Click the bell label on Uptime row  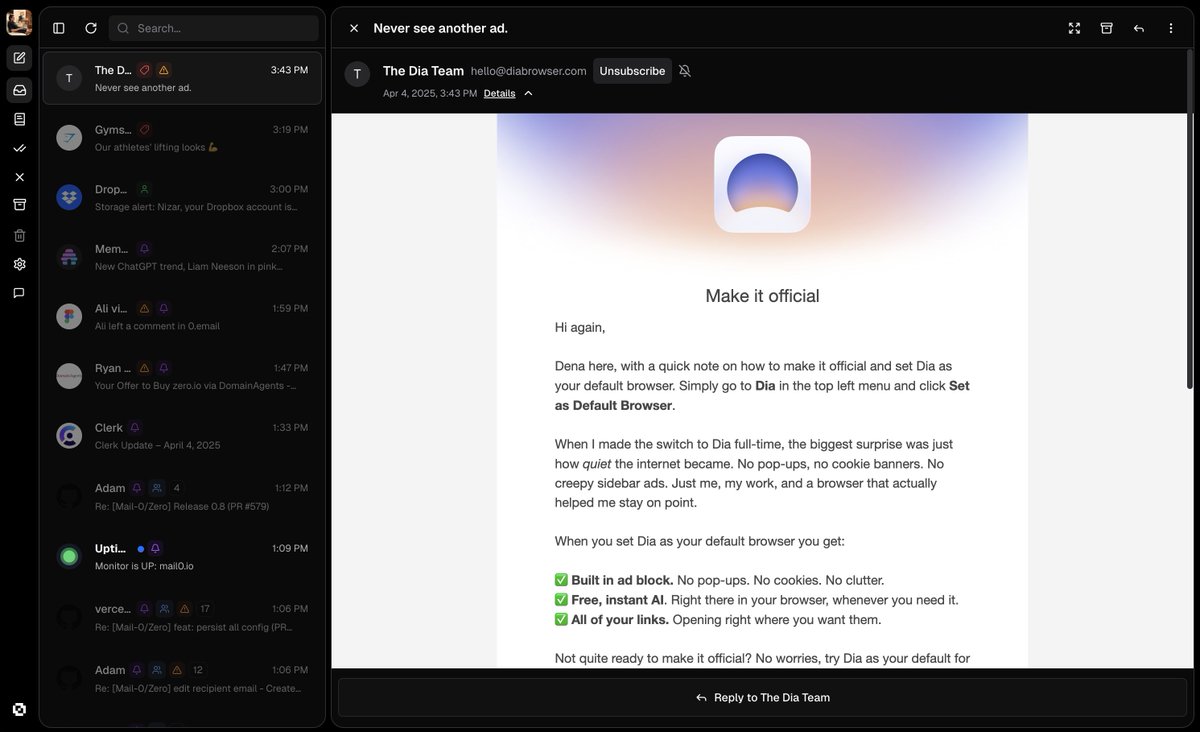(155, 549)
